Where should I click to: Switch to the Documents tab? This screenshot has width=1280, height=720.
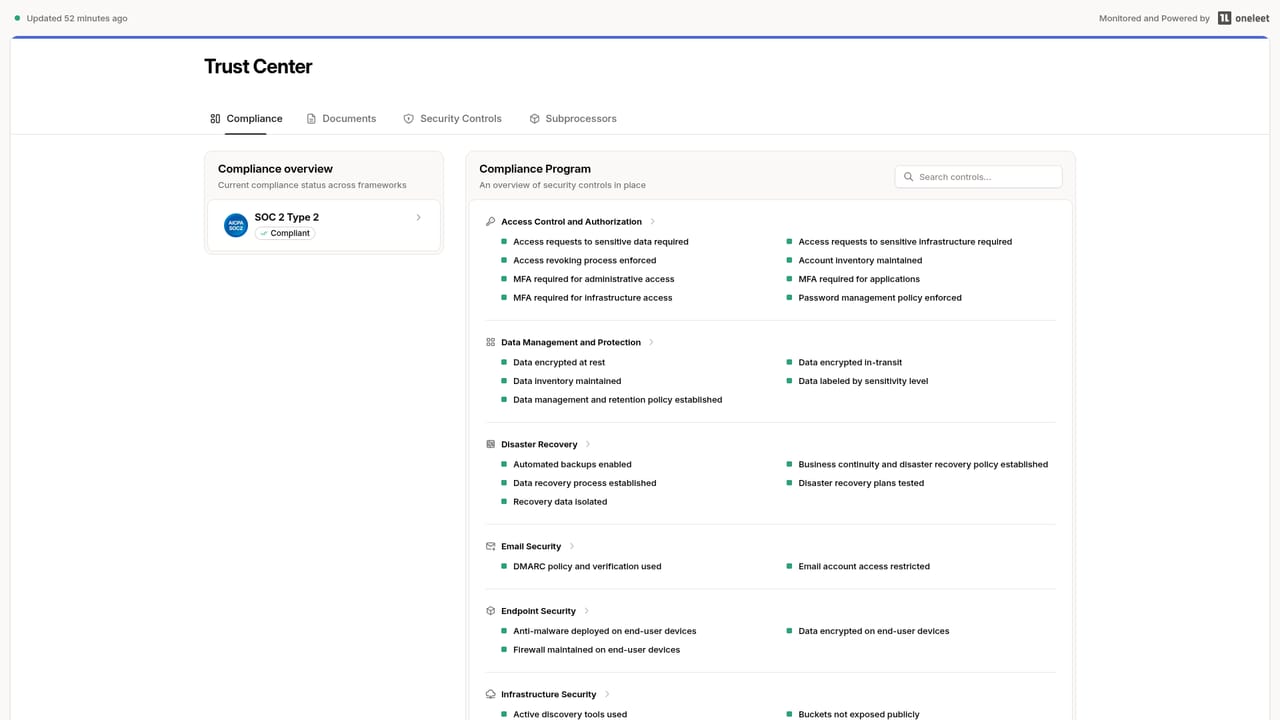(x=341, y=118)
